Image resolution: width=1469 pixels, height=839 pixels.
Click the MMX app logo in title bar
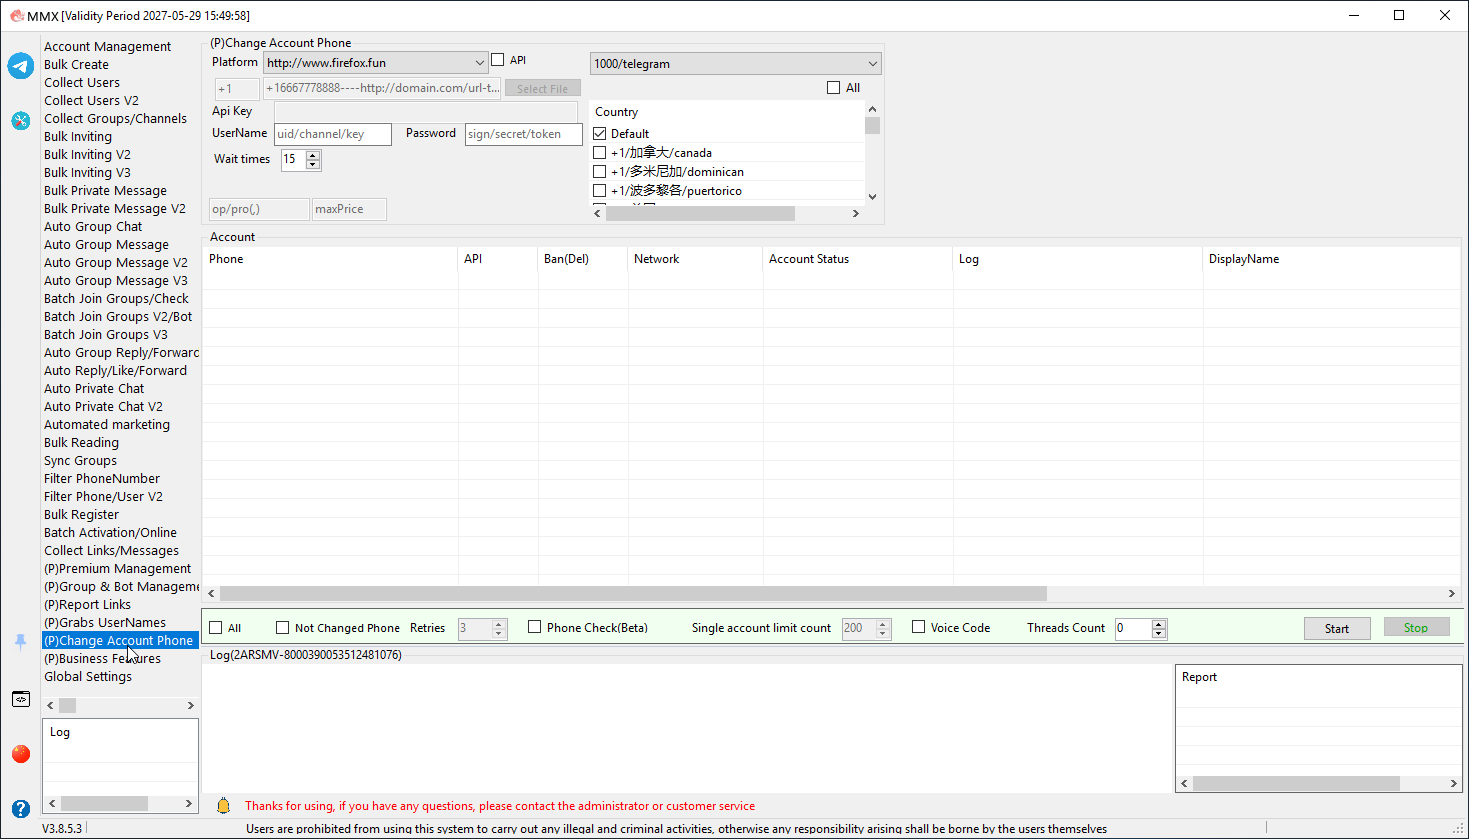click(16, 15)
